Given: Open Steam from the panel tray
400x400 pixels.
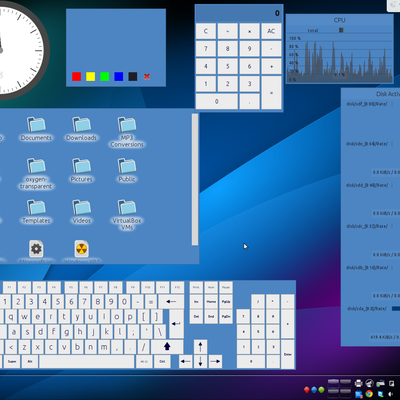Looking at the screenshot, I should [369, 383].
